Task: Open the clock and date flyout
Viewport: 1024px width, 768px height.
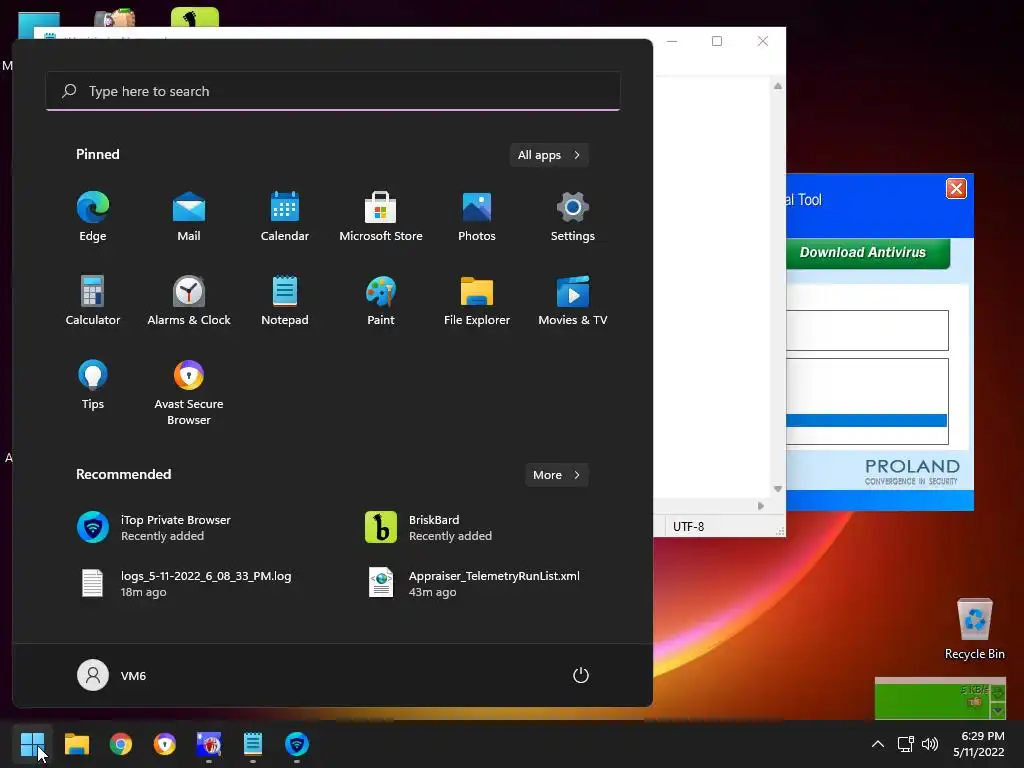Action: coord(979,744)
